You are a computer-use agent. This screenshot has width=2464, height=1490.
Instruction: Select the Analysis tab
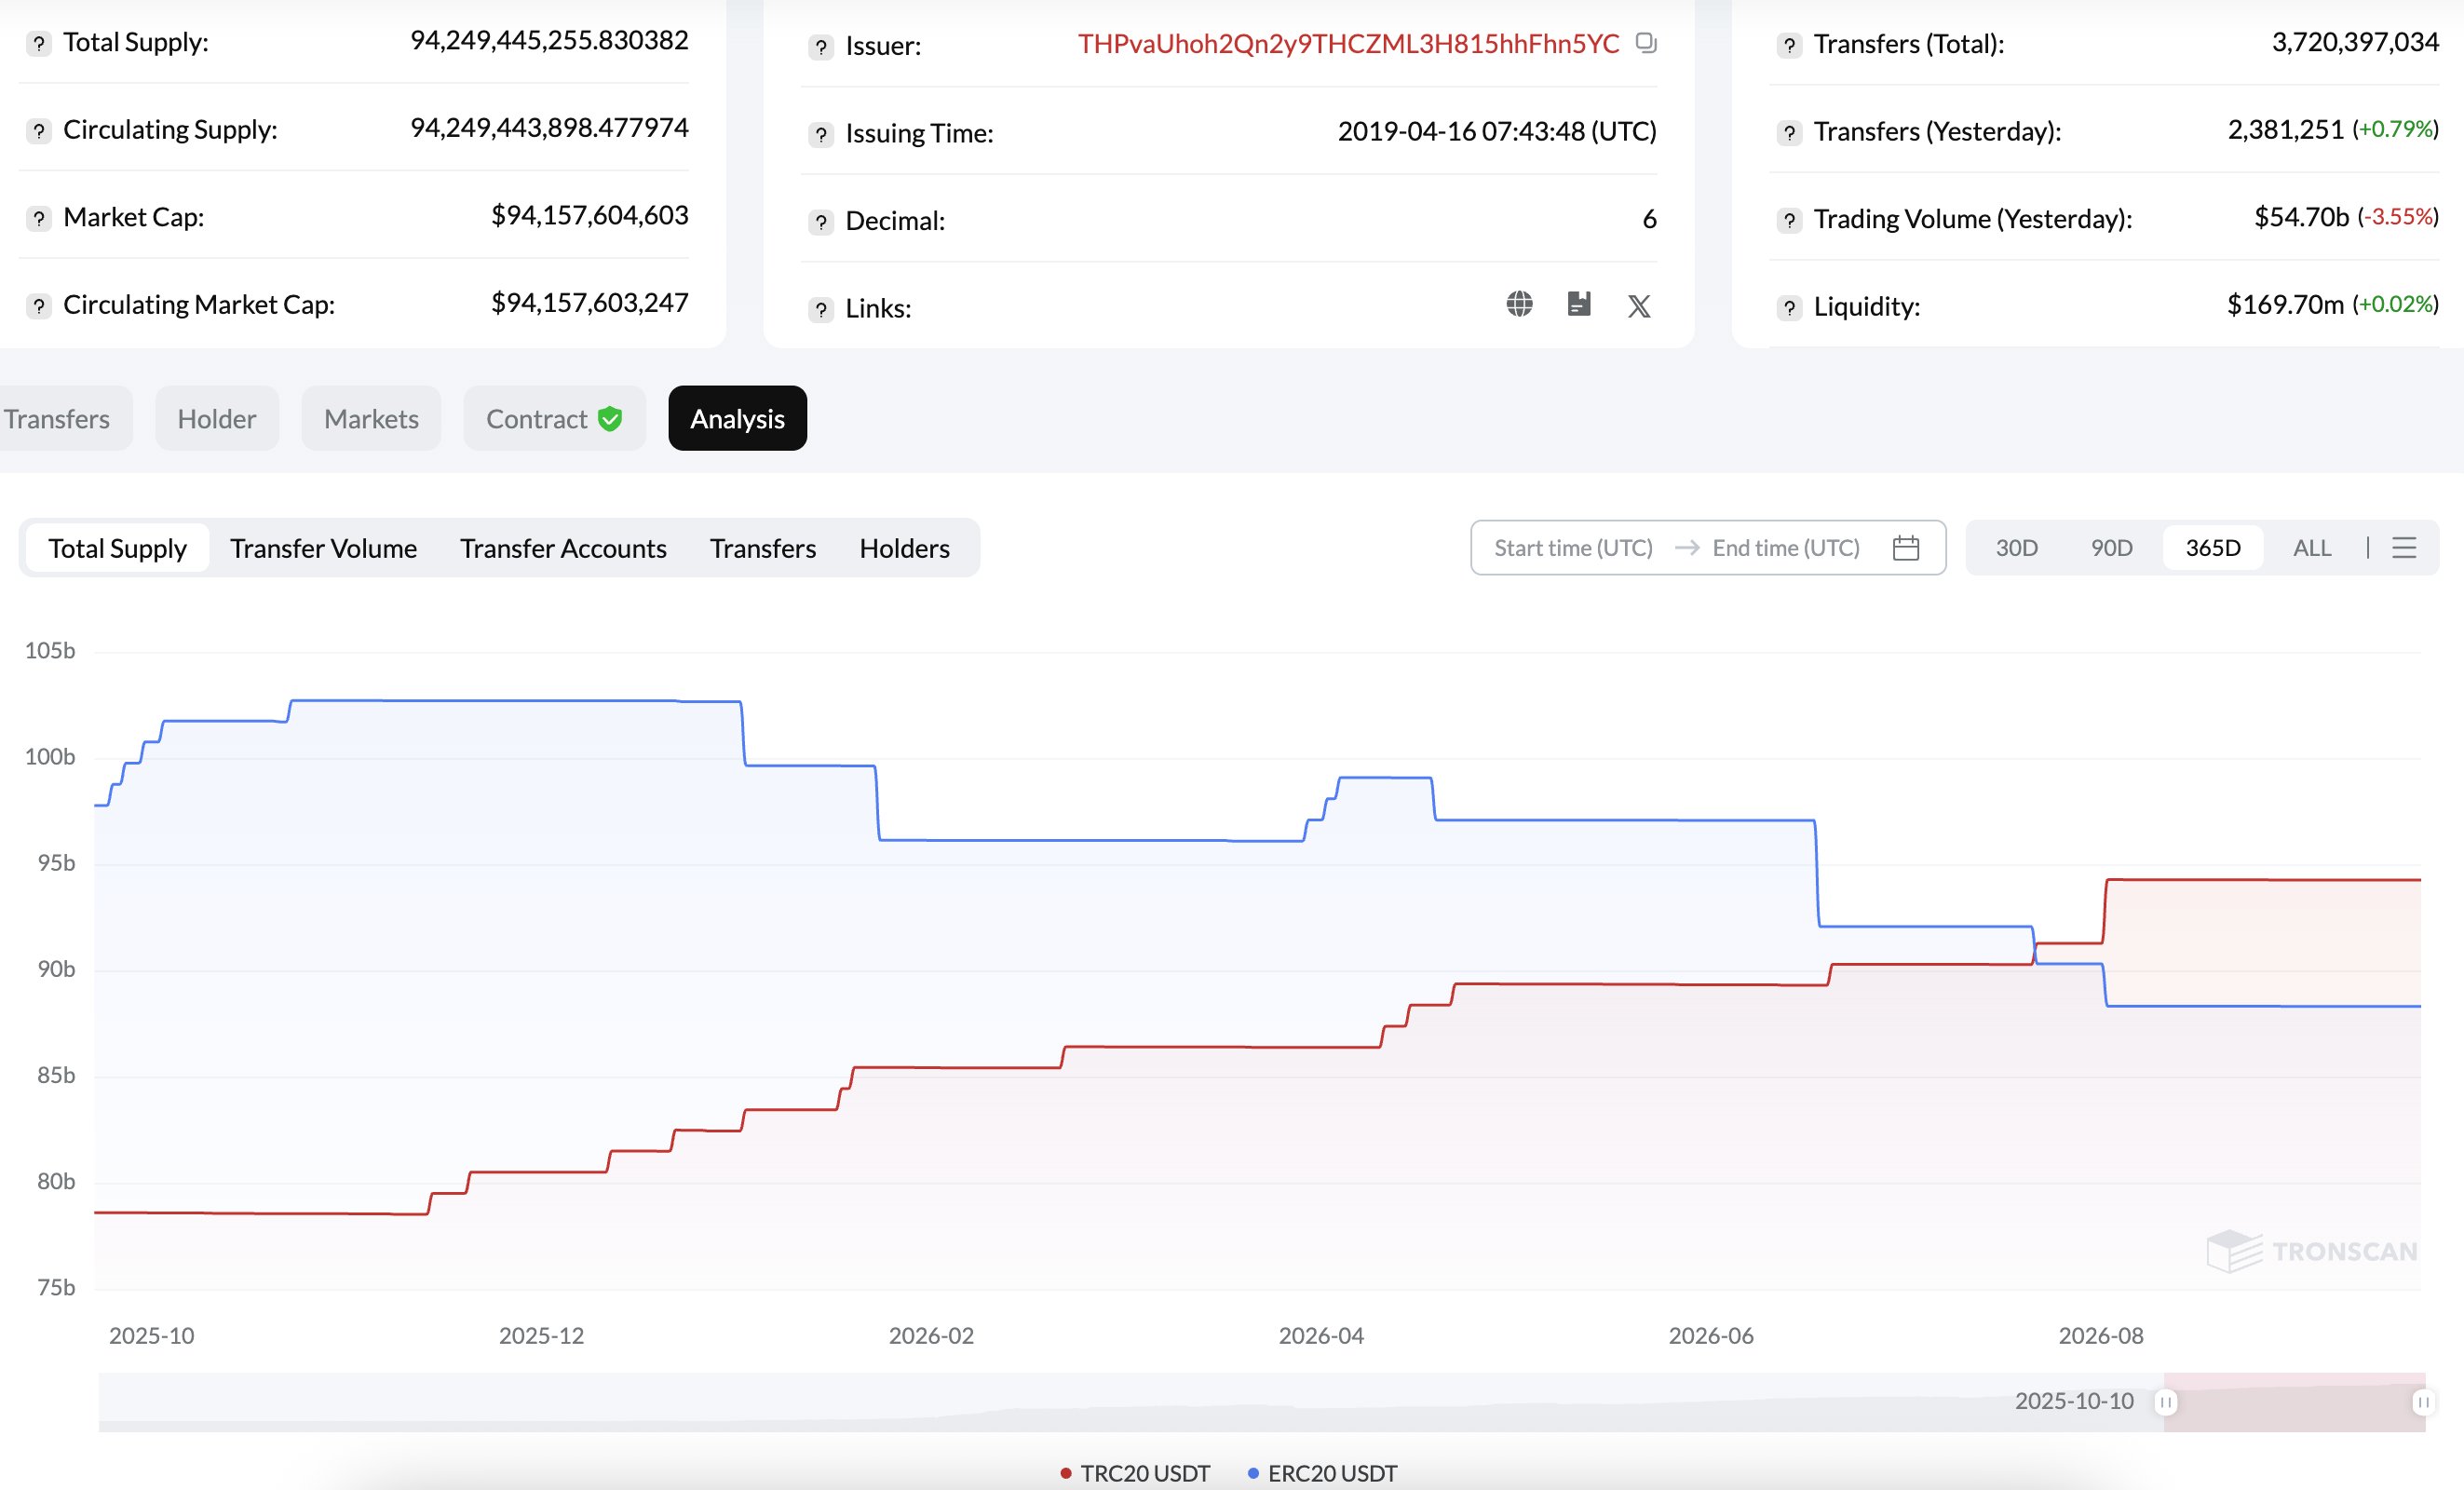pos(737,418)
